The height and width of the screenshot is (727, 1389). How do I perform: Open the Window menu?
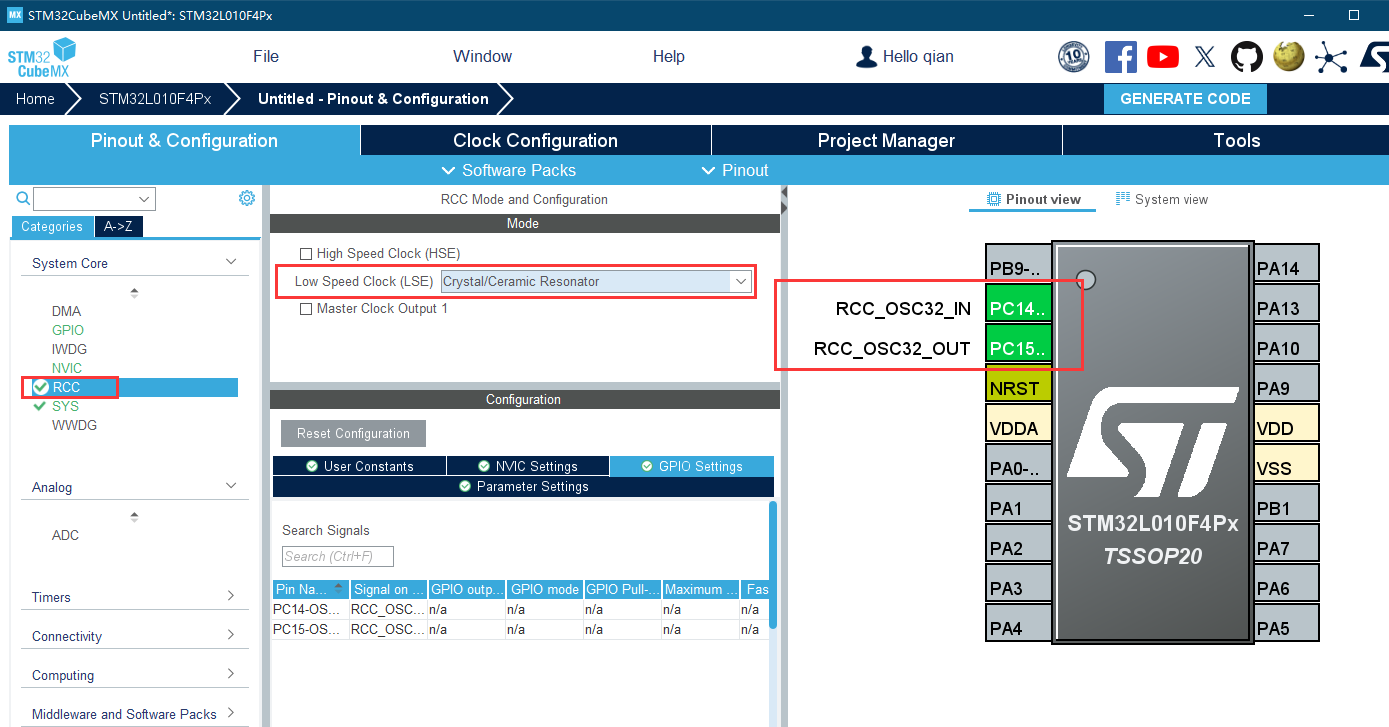pos(482,57)
